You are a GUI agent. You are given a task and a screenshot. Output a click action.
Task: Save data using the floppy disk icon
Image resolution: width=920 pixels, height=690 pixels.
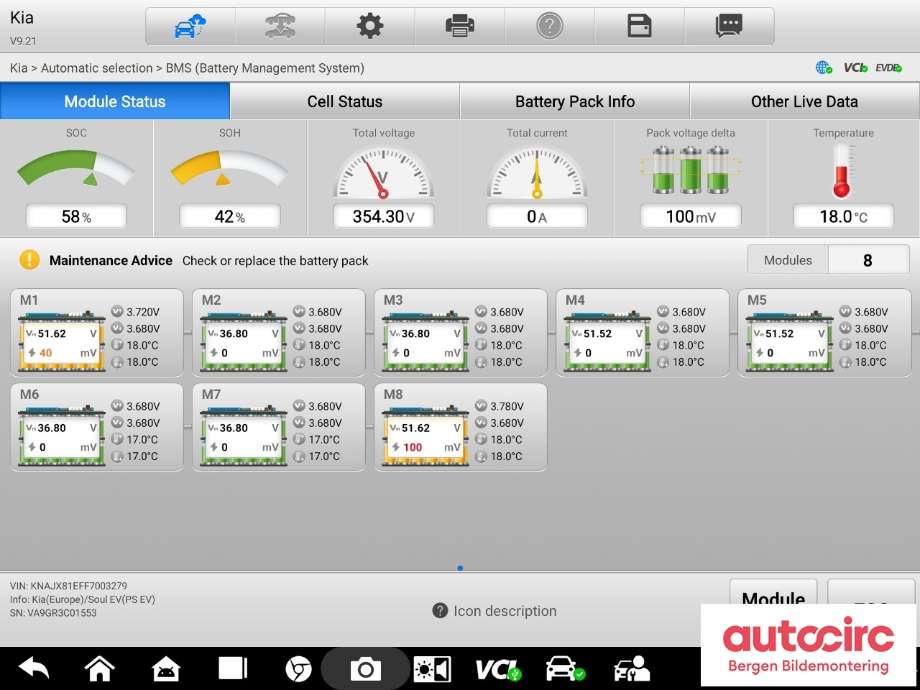coord(640,26)
